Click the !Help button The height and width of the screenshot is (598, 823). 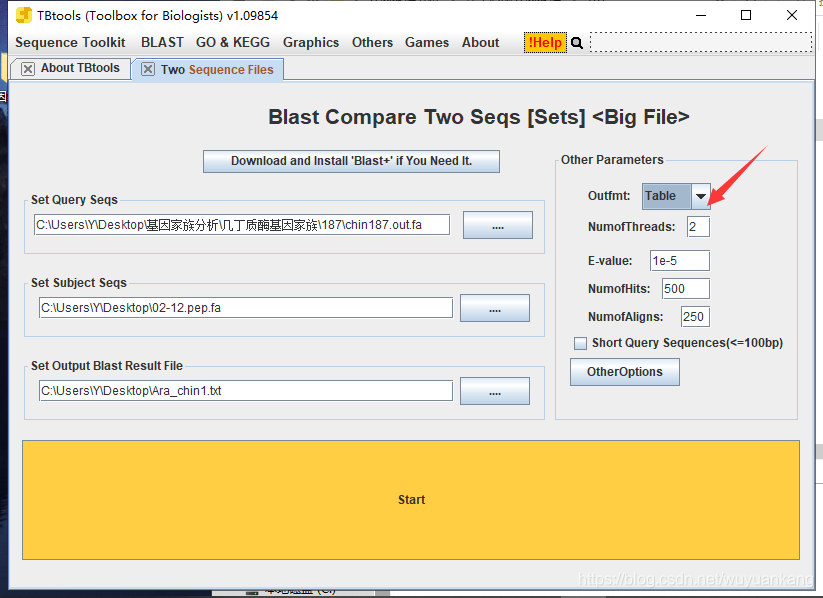coord(545,43)
